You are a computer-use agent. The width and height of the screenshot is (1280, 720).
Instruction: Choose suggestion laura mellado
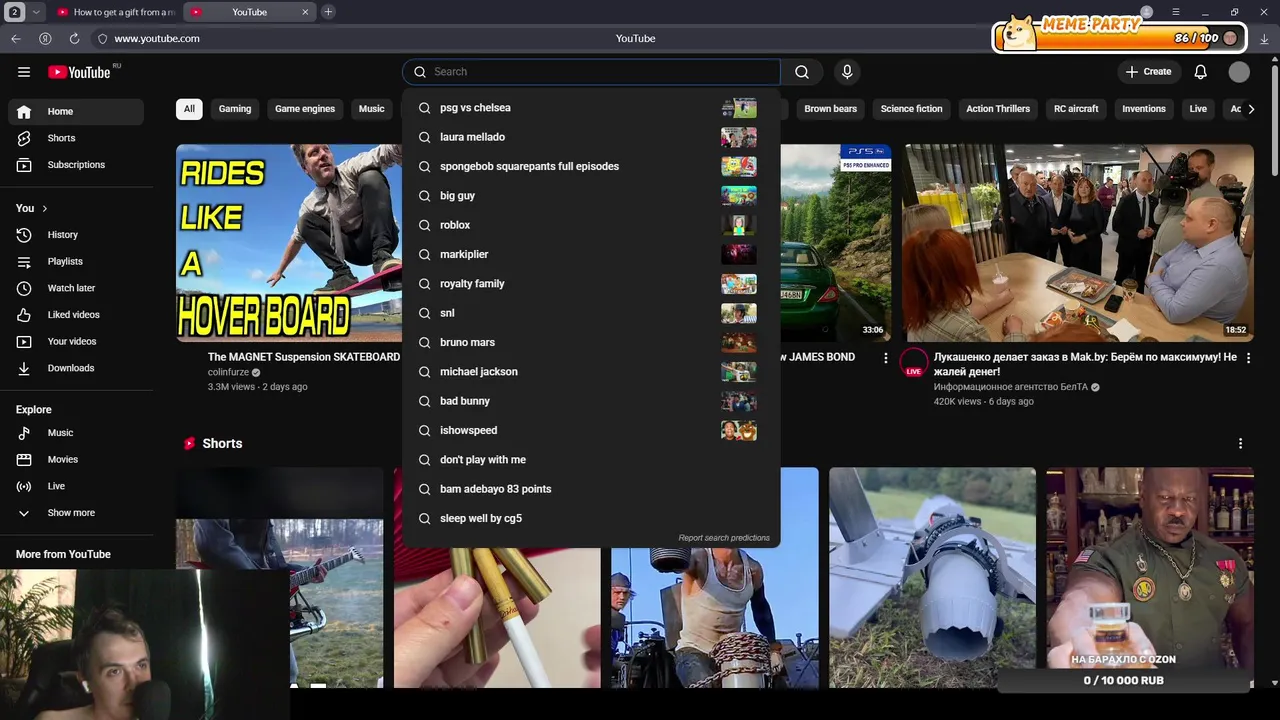[x=590, y=137]
